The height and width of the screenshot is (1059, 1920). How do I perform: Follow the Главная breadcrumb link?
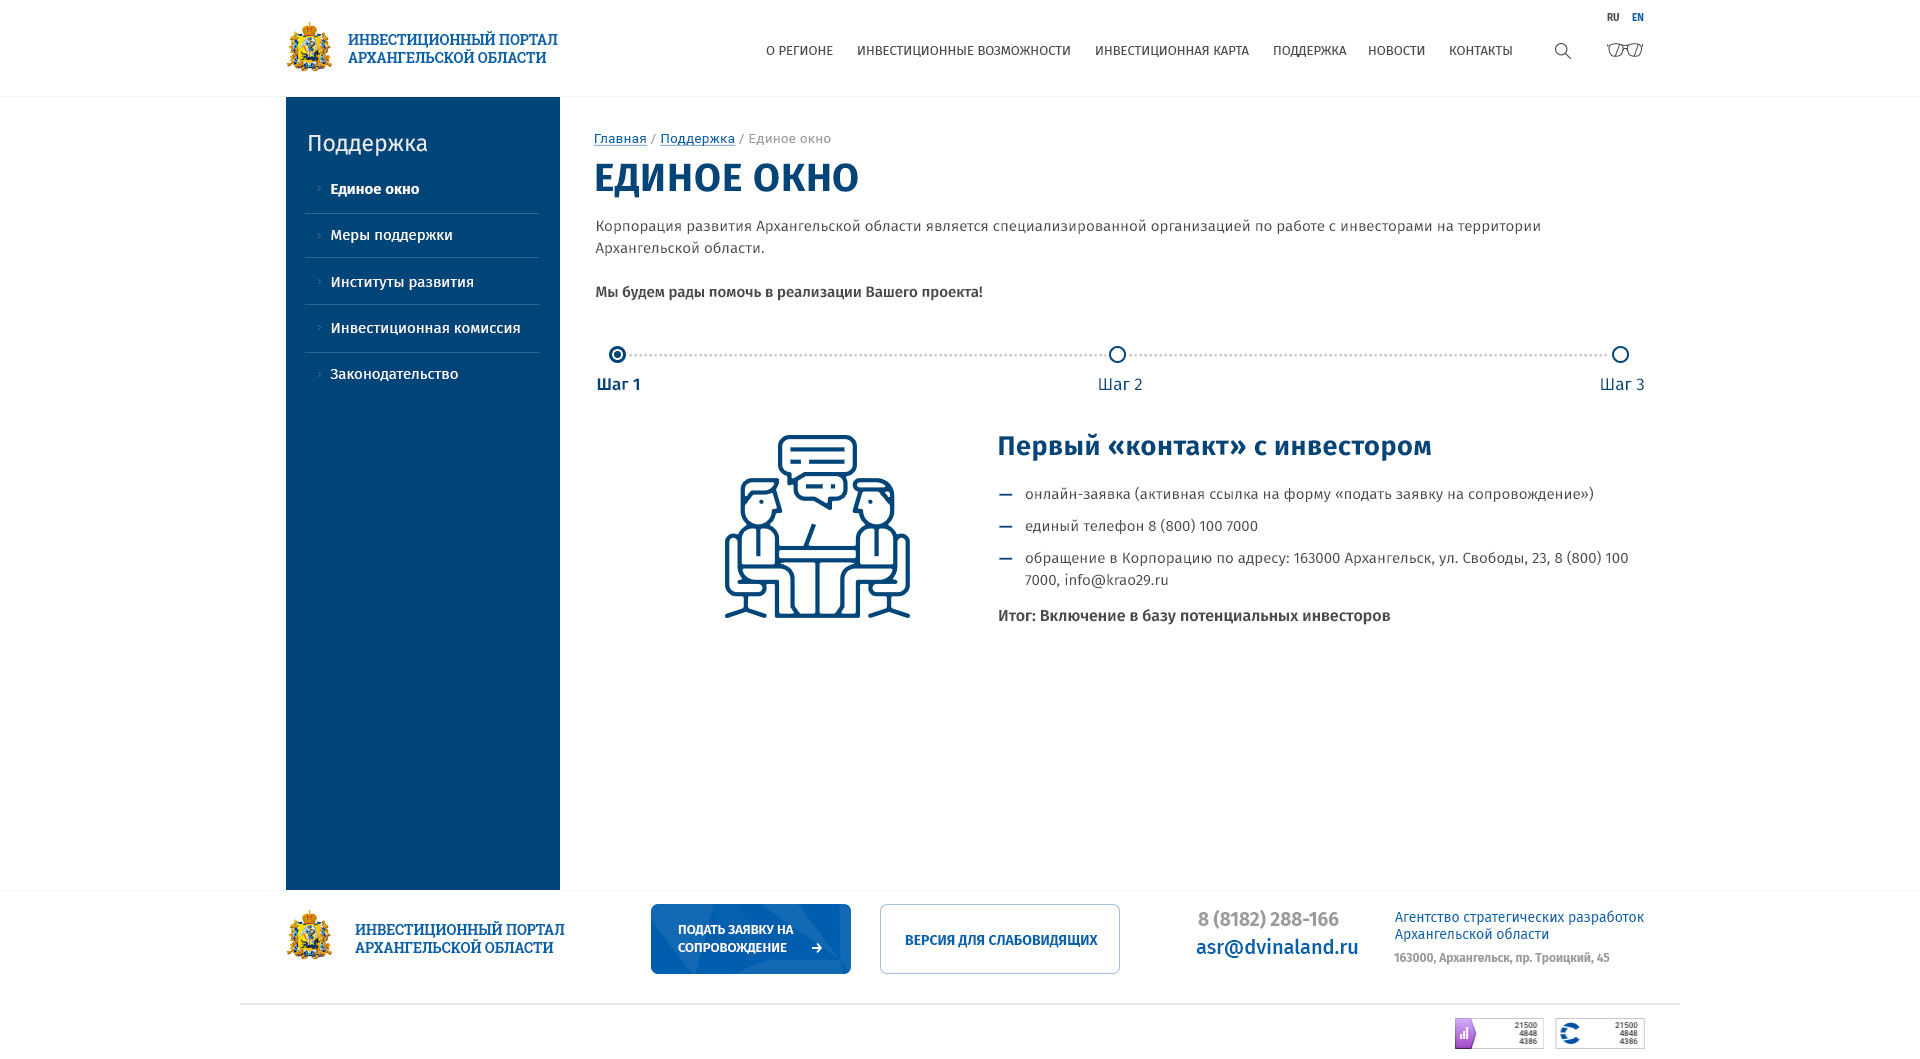point(620,139)
